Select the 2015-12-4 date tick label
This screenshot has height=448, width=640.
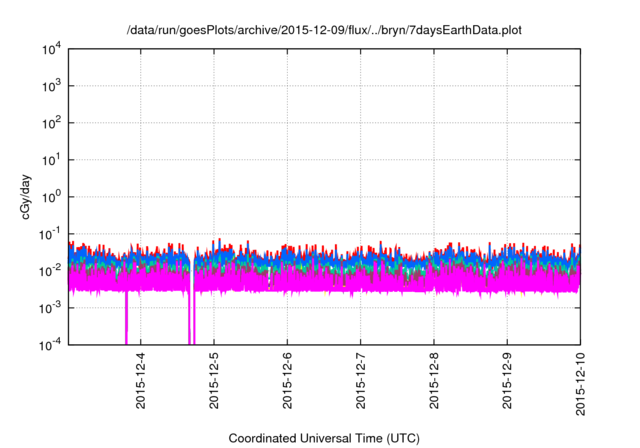click(140, 381)
